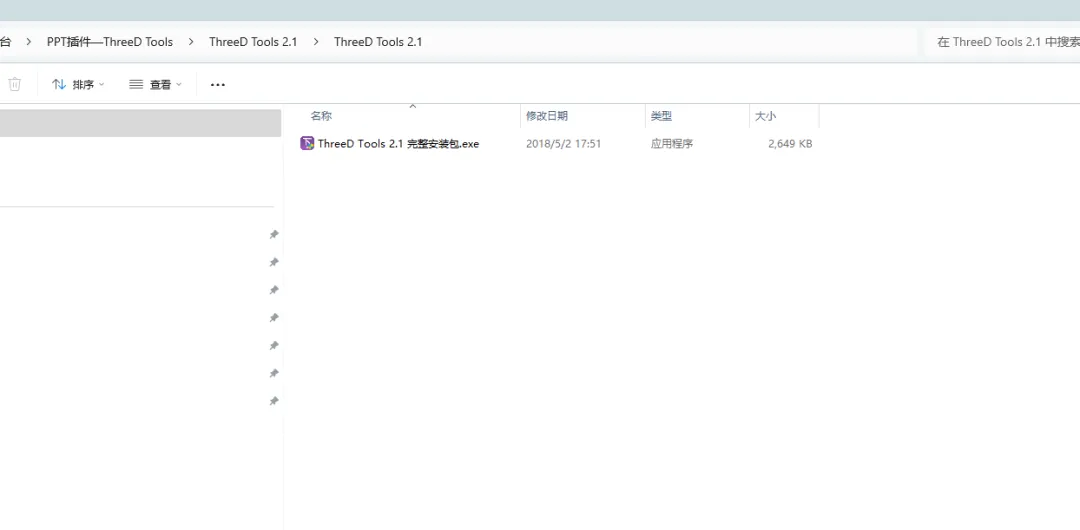Click the last ThreeD Tools 2.1 breadcrumb
1080x530 pixels.
click(378, 41)
